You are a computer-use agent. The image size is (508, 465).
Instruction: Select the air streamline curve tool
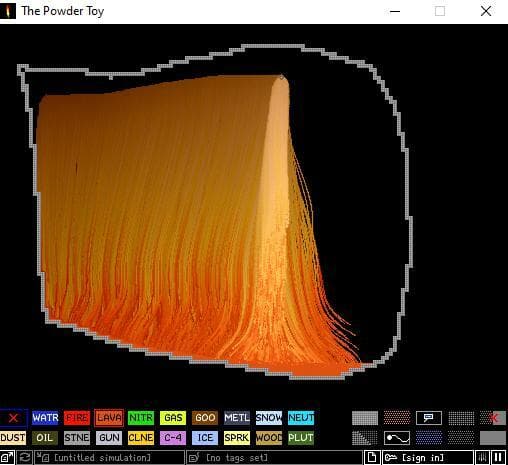(x=397, y=438)
